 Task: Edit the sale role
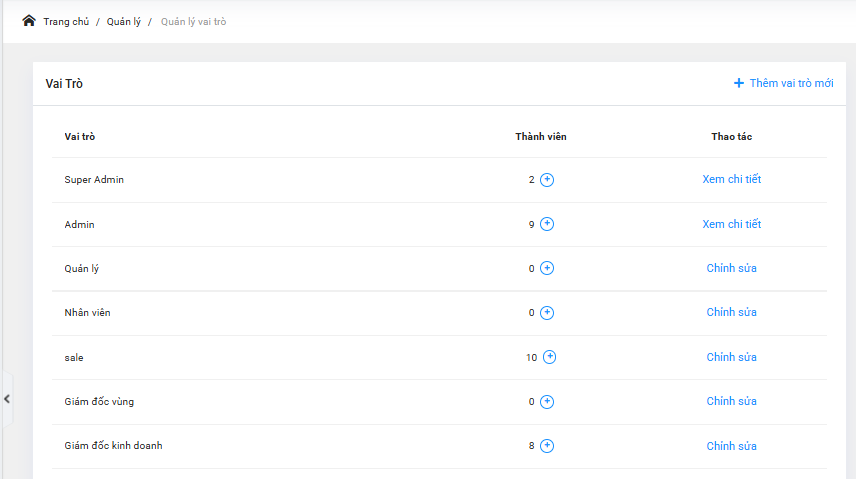(731, 357)
